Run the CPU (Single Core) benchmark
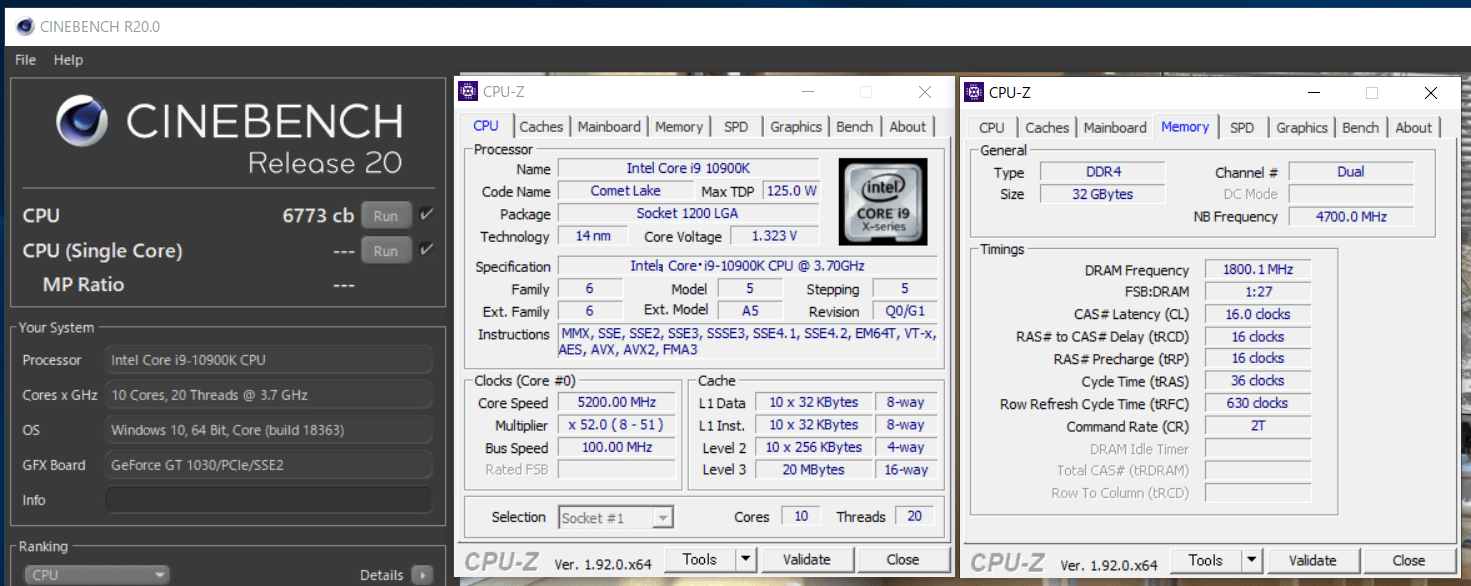Screen dimensions: 1471x586 click(386, 250)
